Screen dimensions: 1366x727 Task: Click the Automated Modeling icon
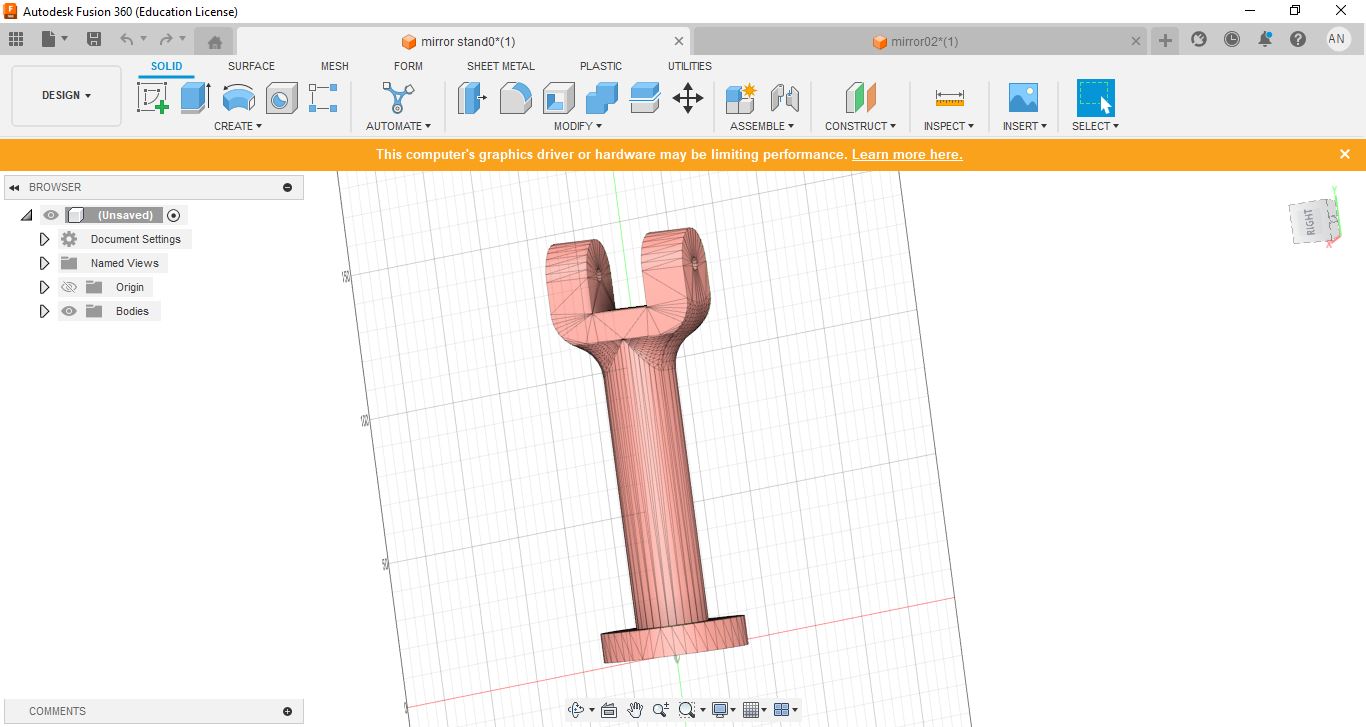pos(398,98)
